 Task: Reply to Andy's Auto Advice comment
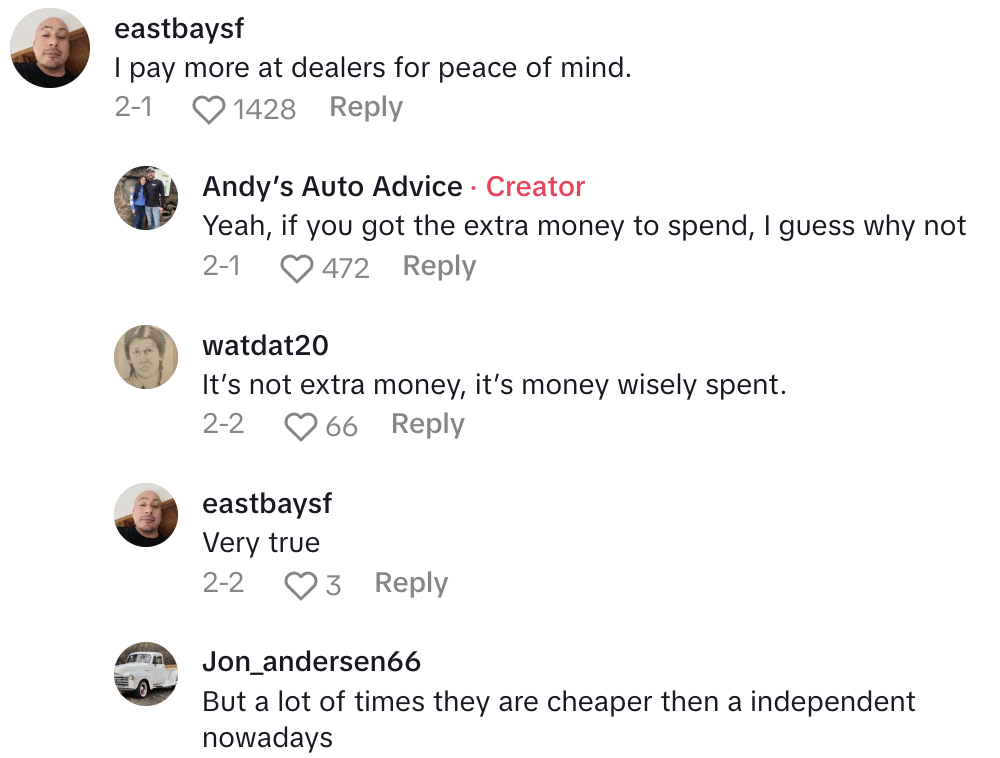(x=438, y=265)
